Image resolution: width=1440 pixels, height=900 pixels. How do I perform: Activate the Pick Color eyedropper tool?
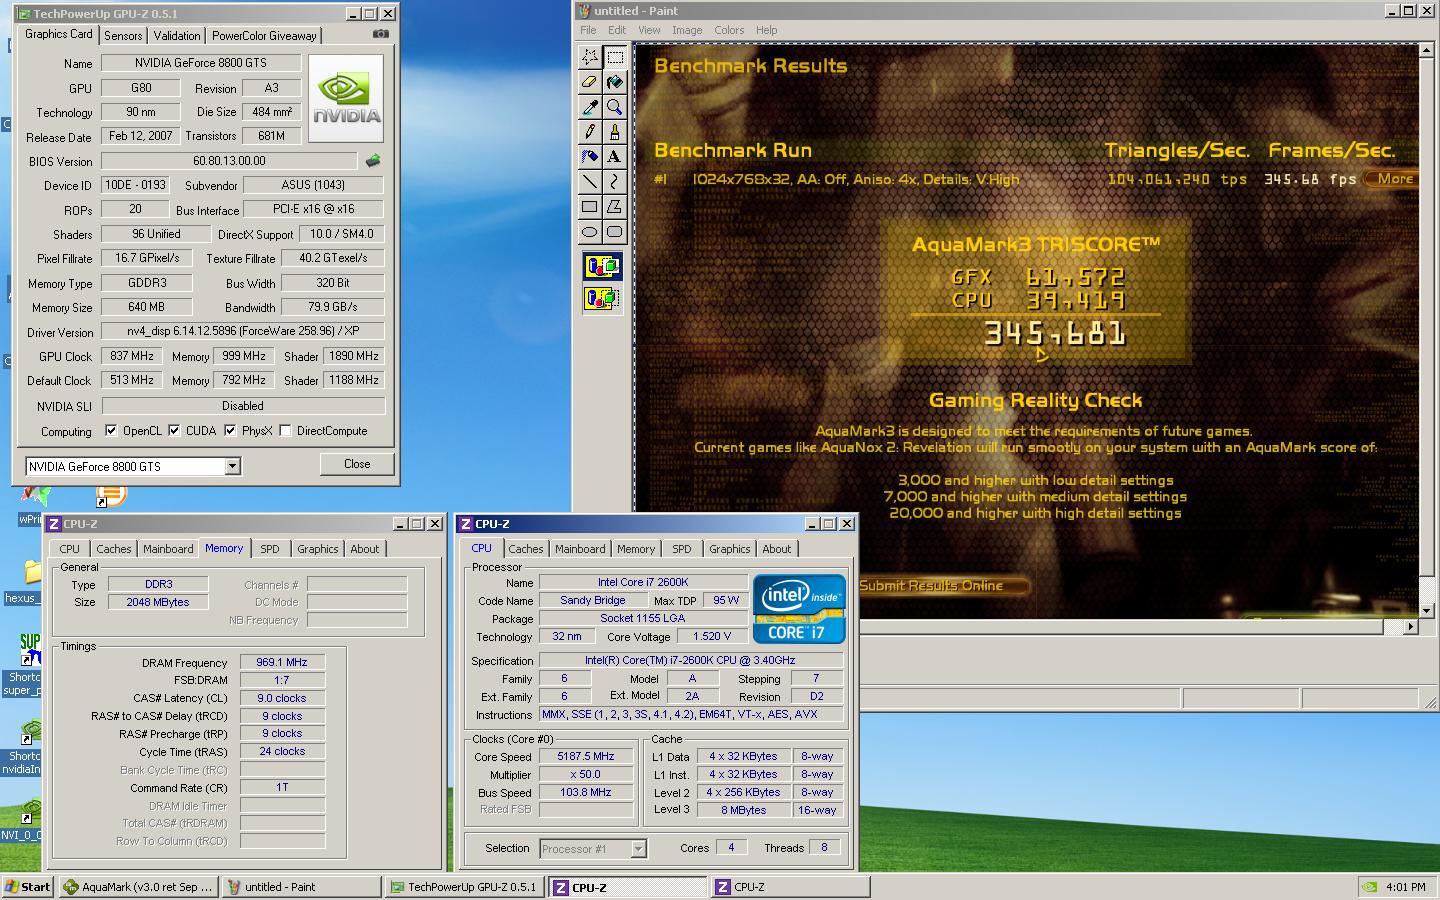point(590,107)
